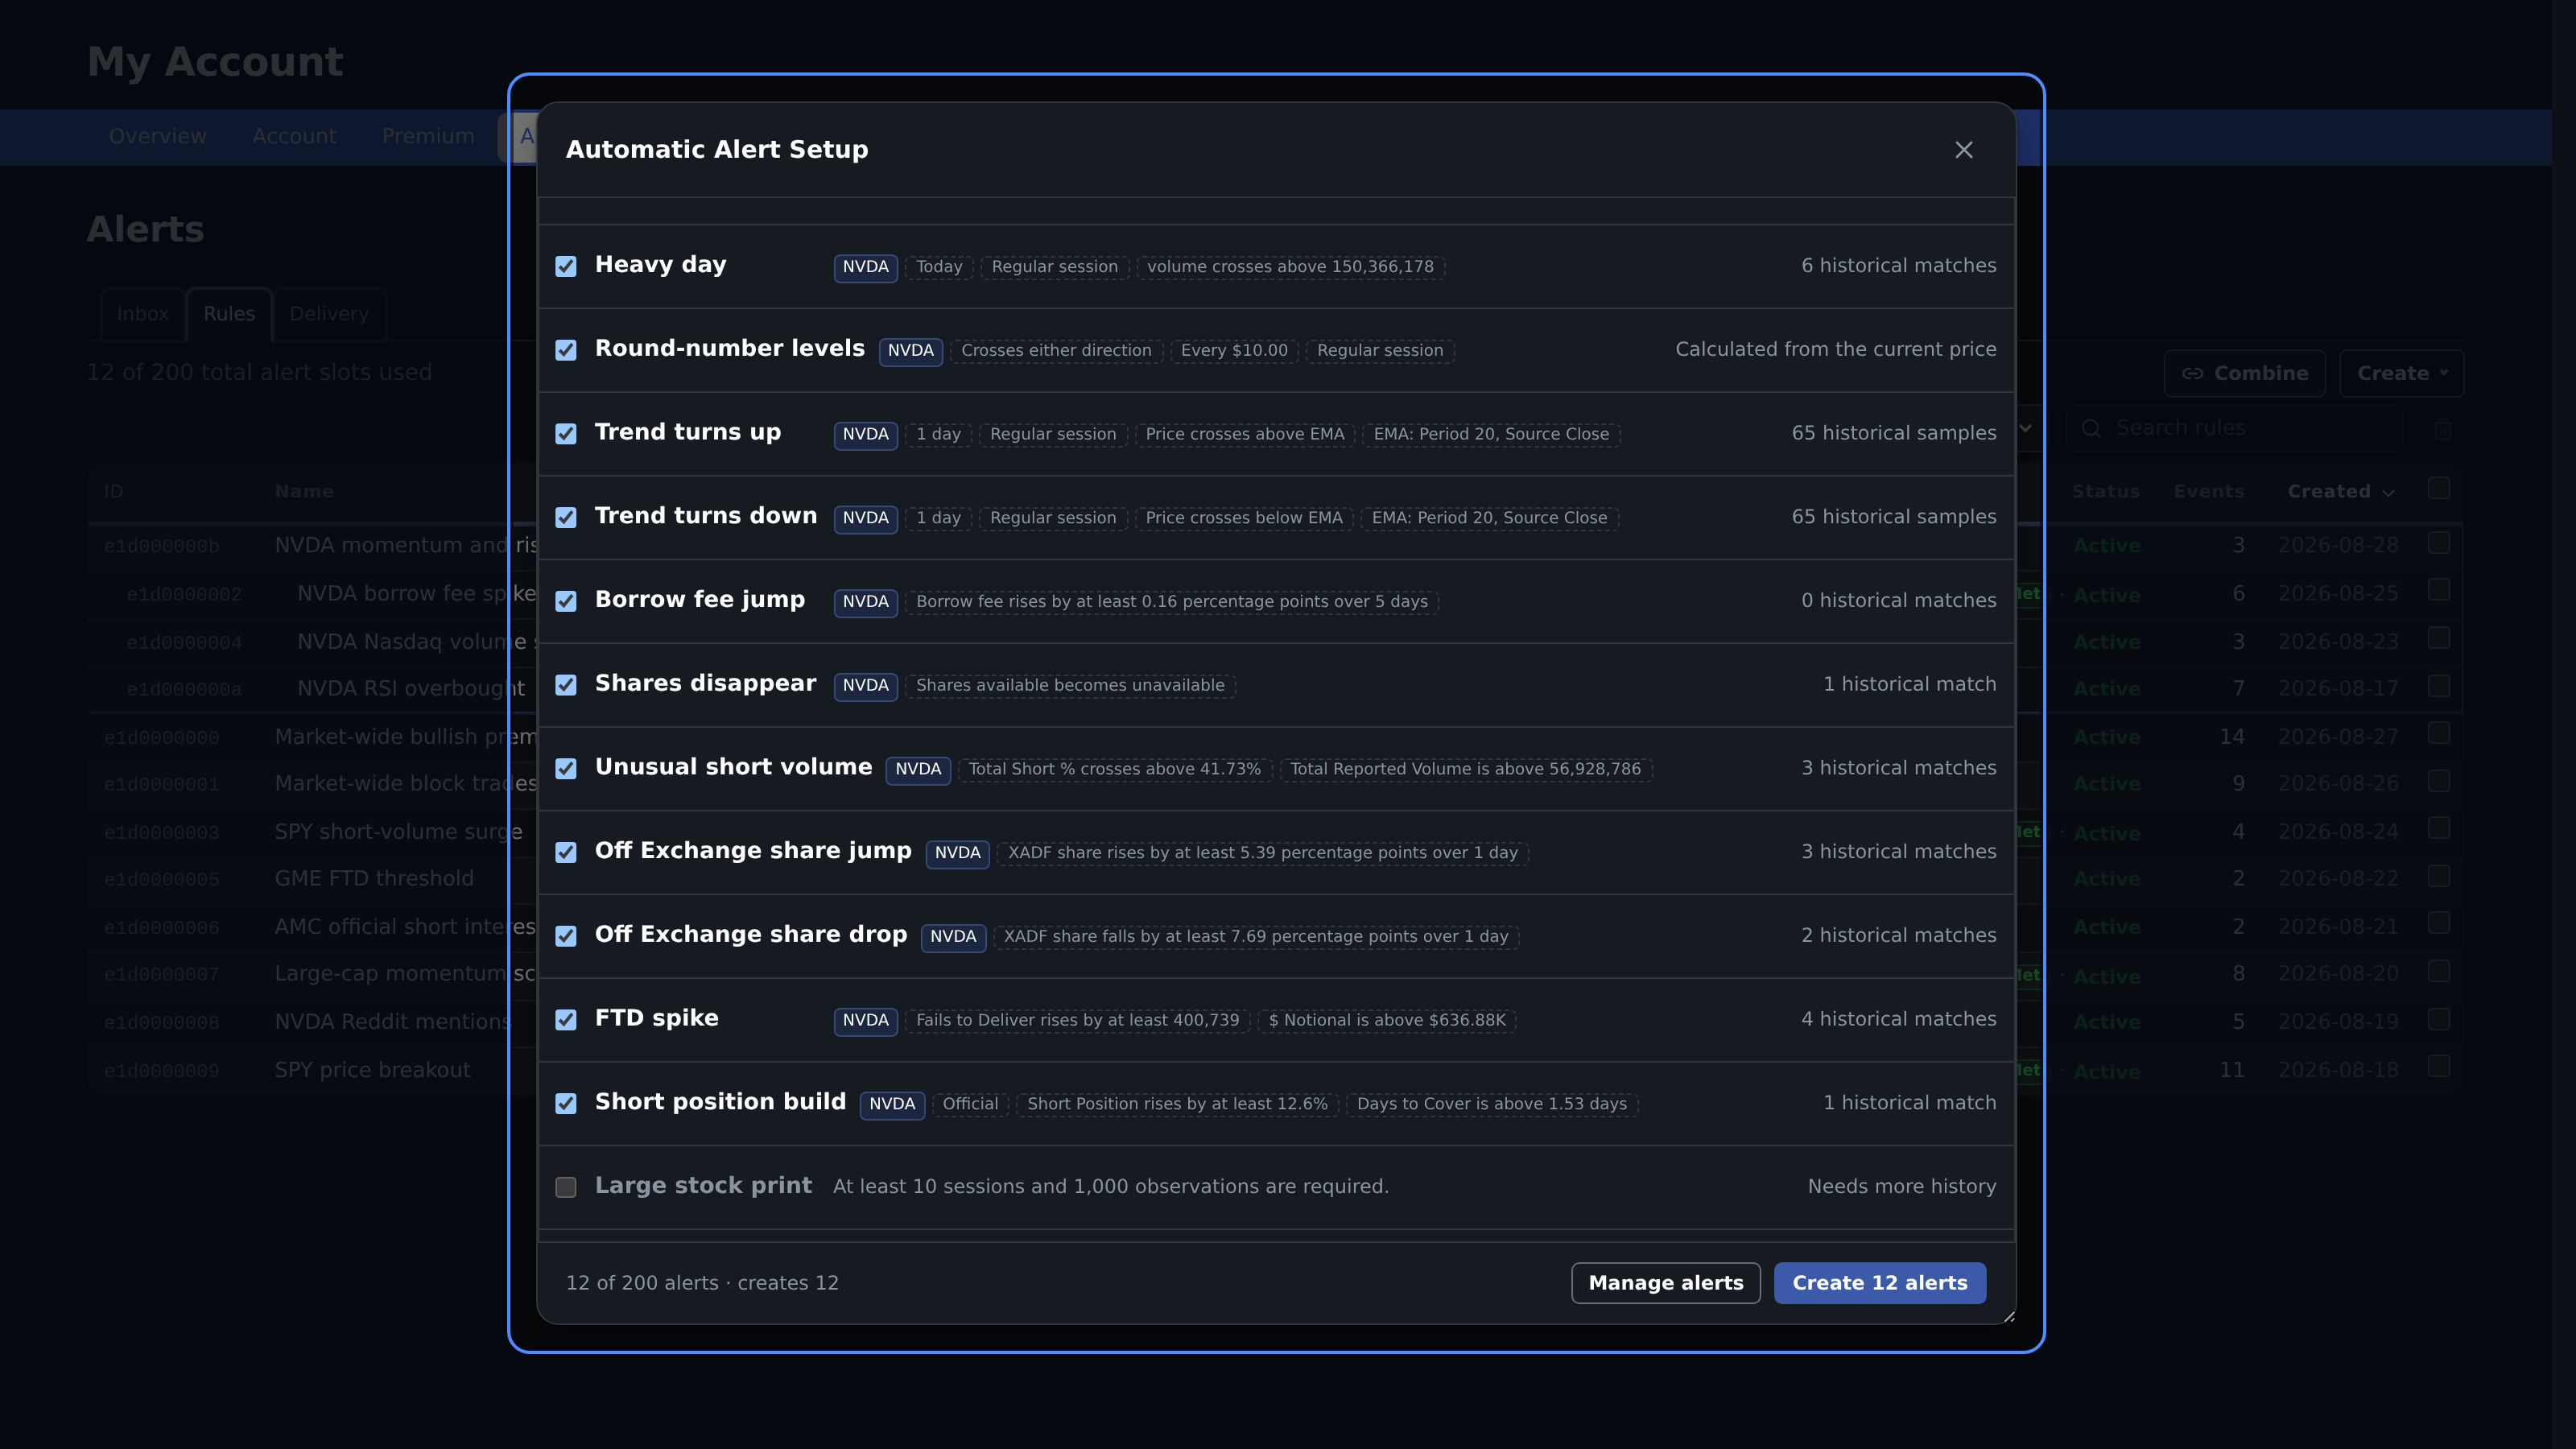
Task: Switch to Inbox tab under Alerts
Action: click(x=142, y=314)
